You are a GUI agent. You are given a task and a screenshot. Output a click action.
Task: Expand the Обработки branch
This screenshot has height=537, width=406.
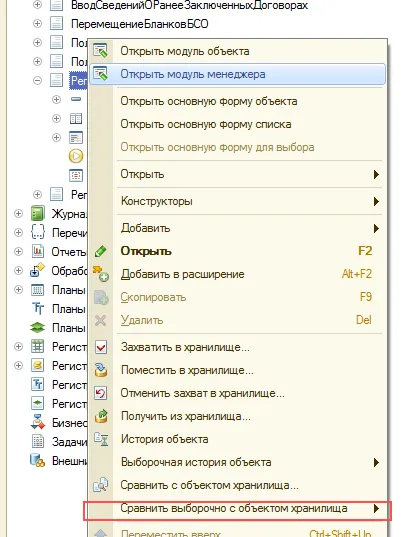(18, 271)
